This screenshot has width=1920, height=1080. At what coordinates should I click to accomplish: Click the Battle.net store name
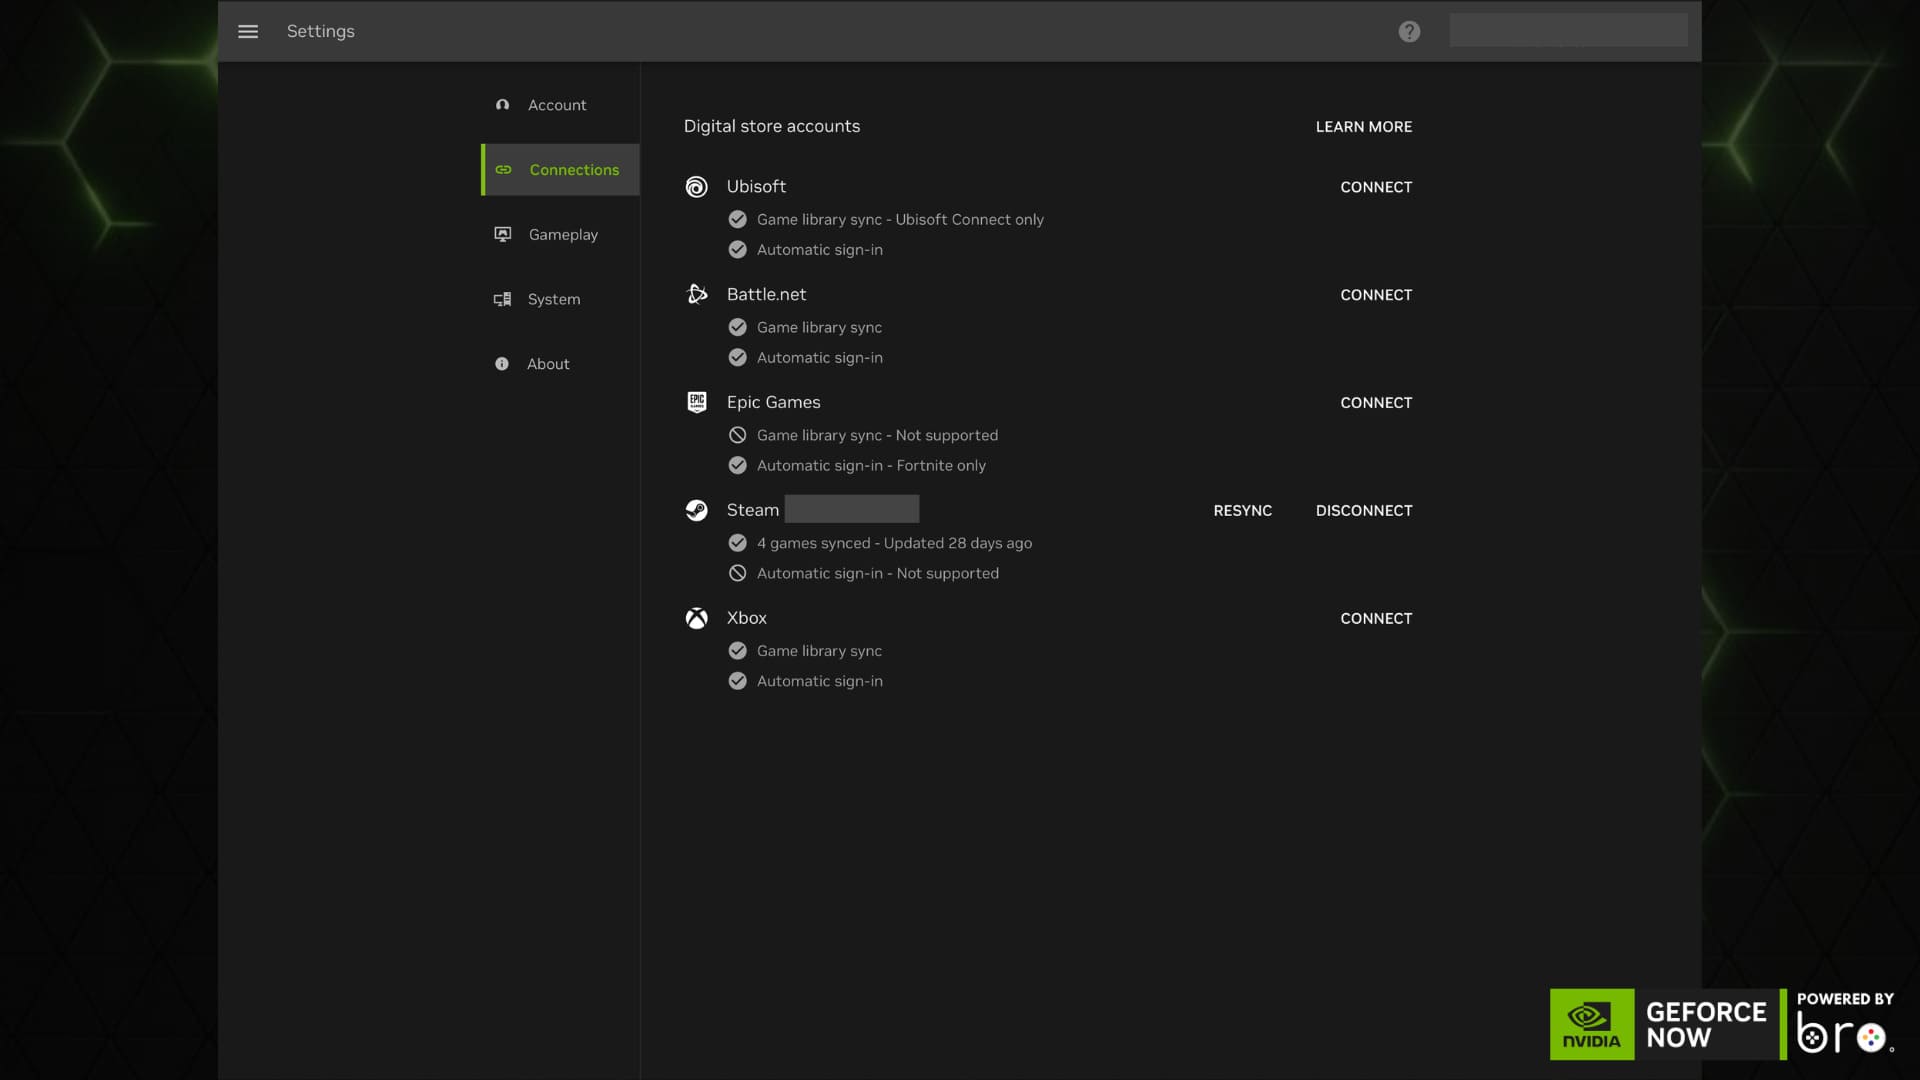(x=766, y=294)
